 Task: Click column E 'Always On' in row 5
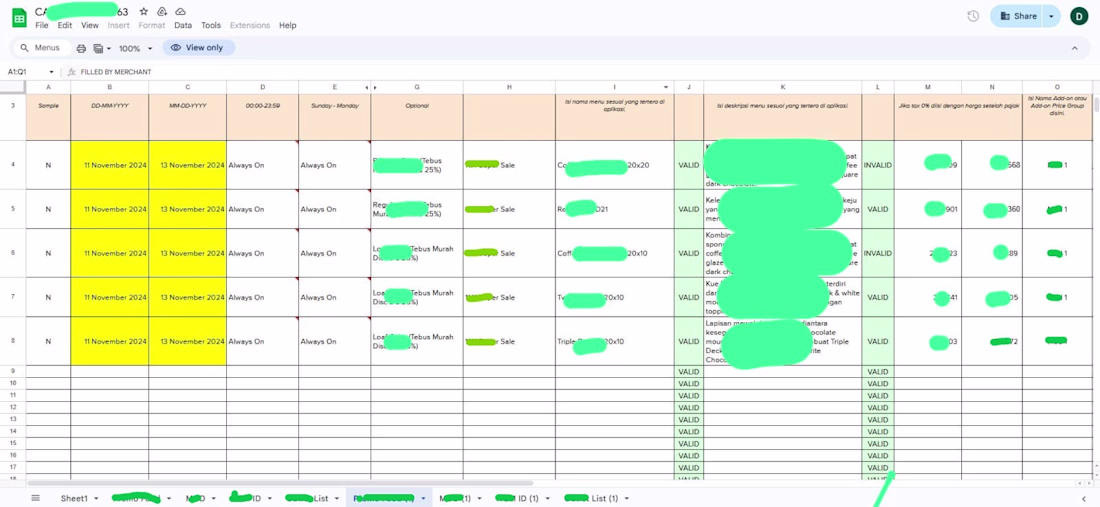tap(335, 209)
